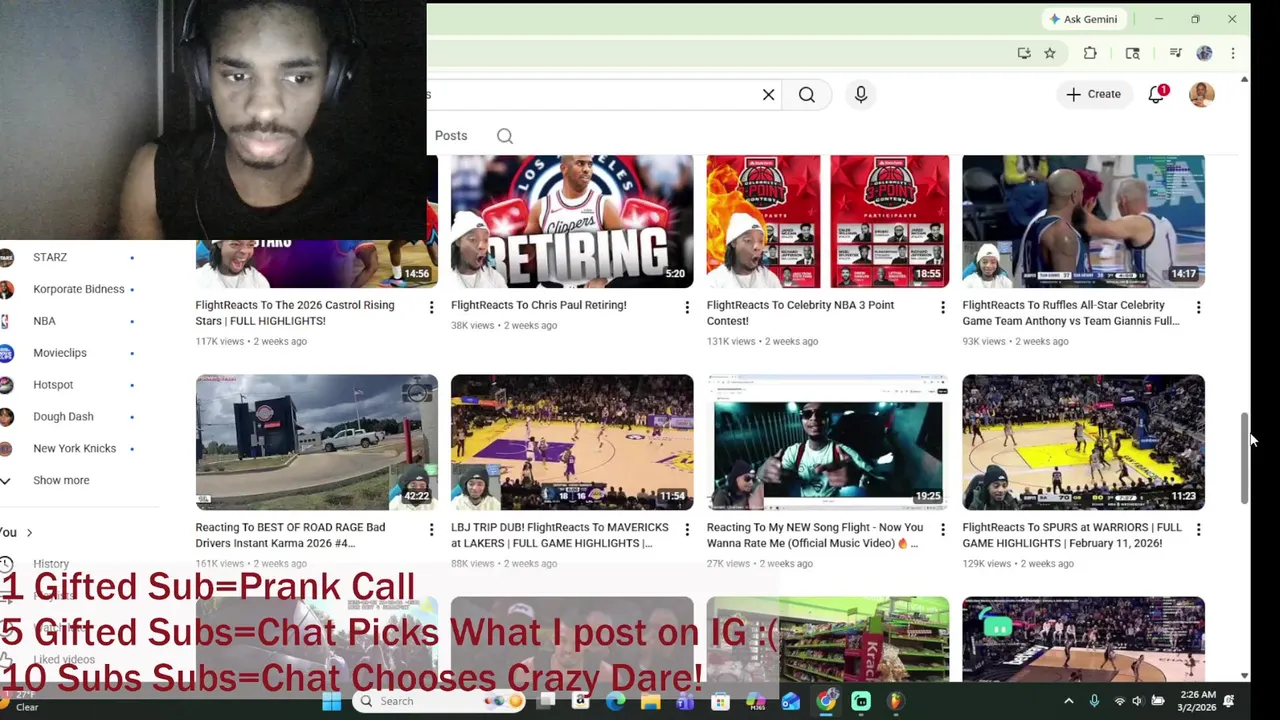1280x720 pixels.
Task: Switch to Google Chrome taskbar icon
Action: (x=826, y=701)
